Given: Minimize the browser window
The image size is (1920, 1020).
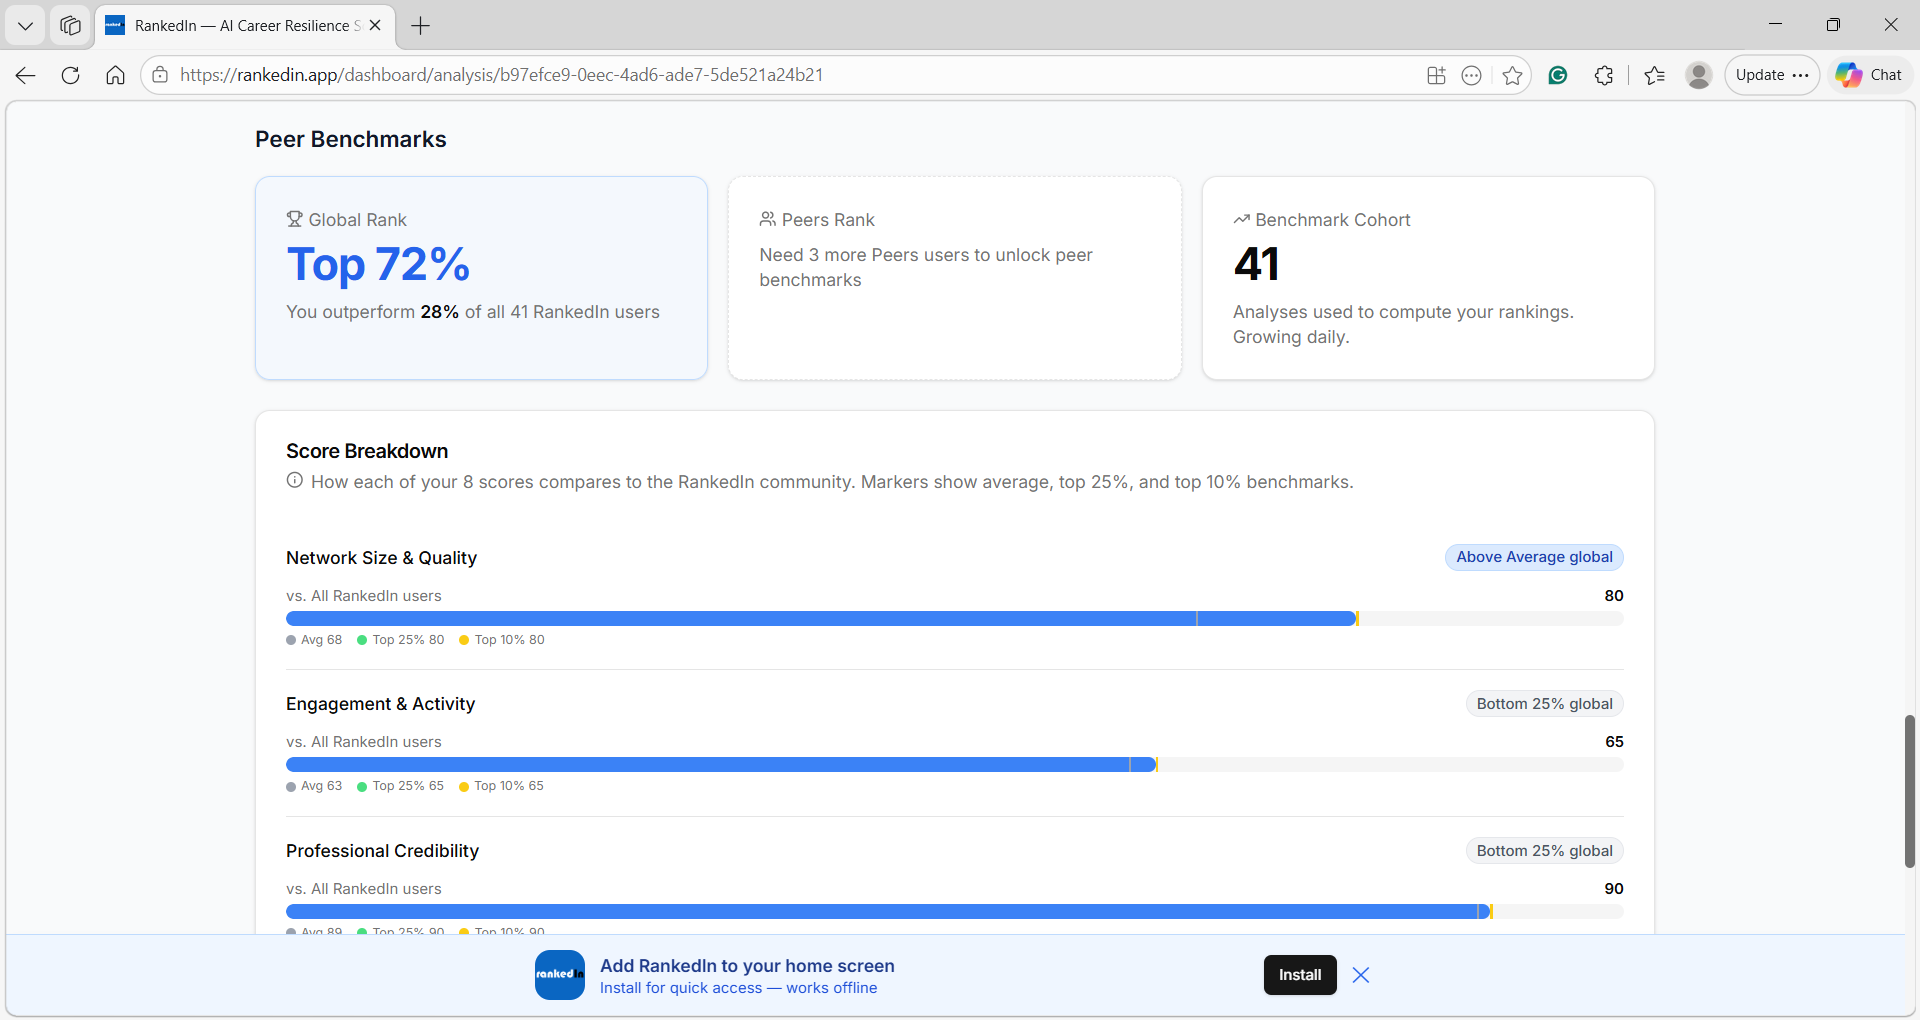Looking at the screenshot, I should pyautogui.click(x=1776, y=25).
